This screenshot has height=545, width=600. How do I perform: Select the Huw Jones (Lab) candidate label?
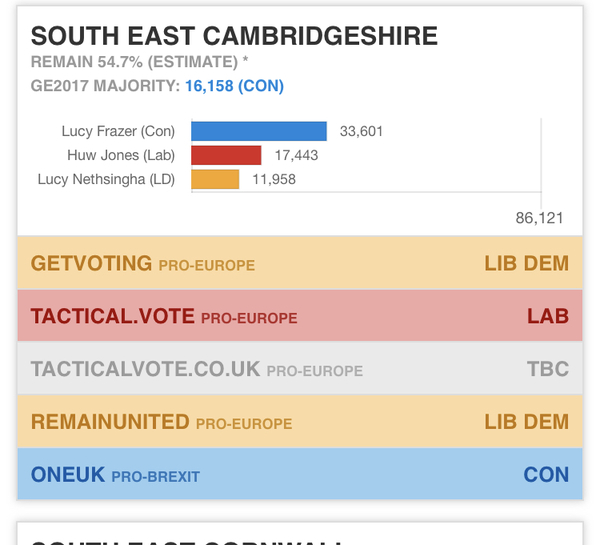tap(121, 155)
